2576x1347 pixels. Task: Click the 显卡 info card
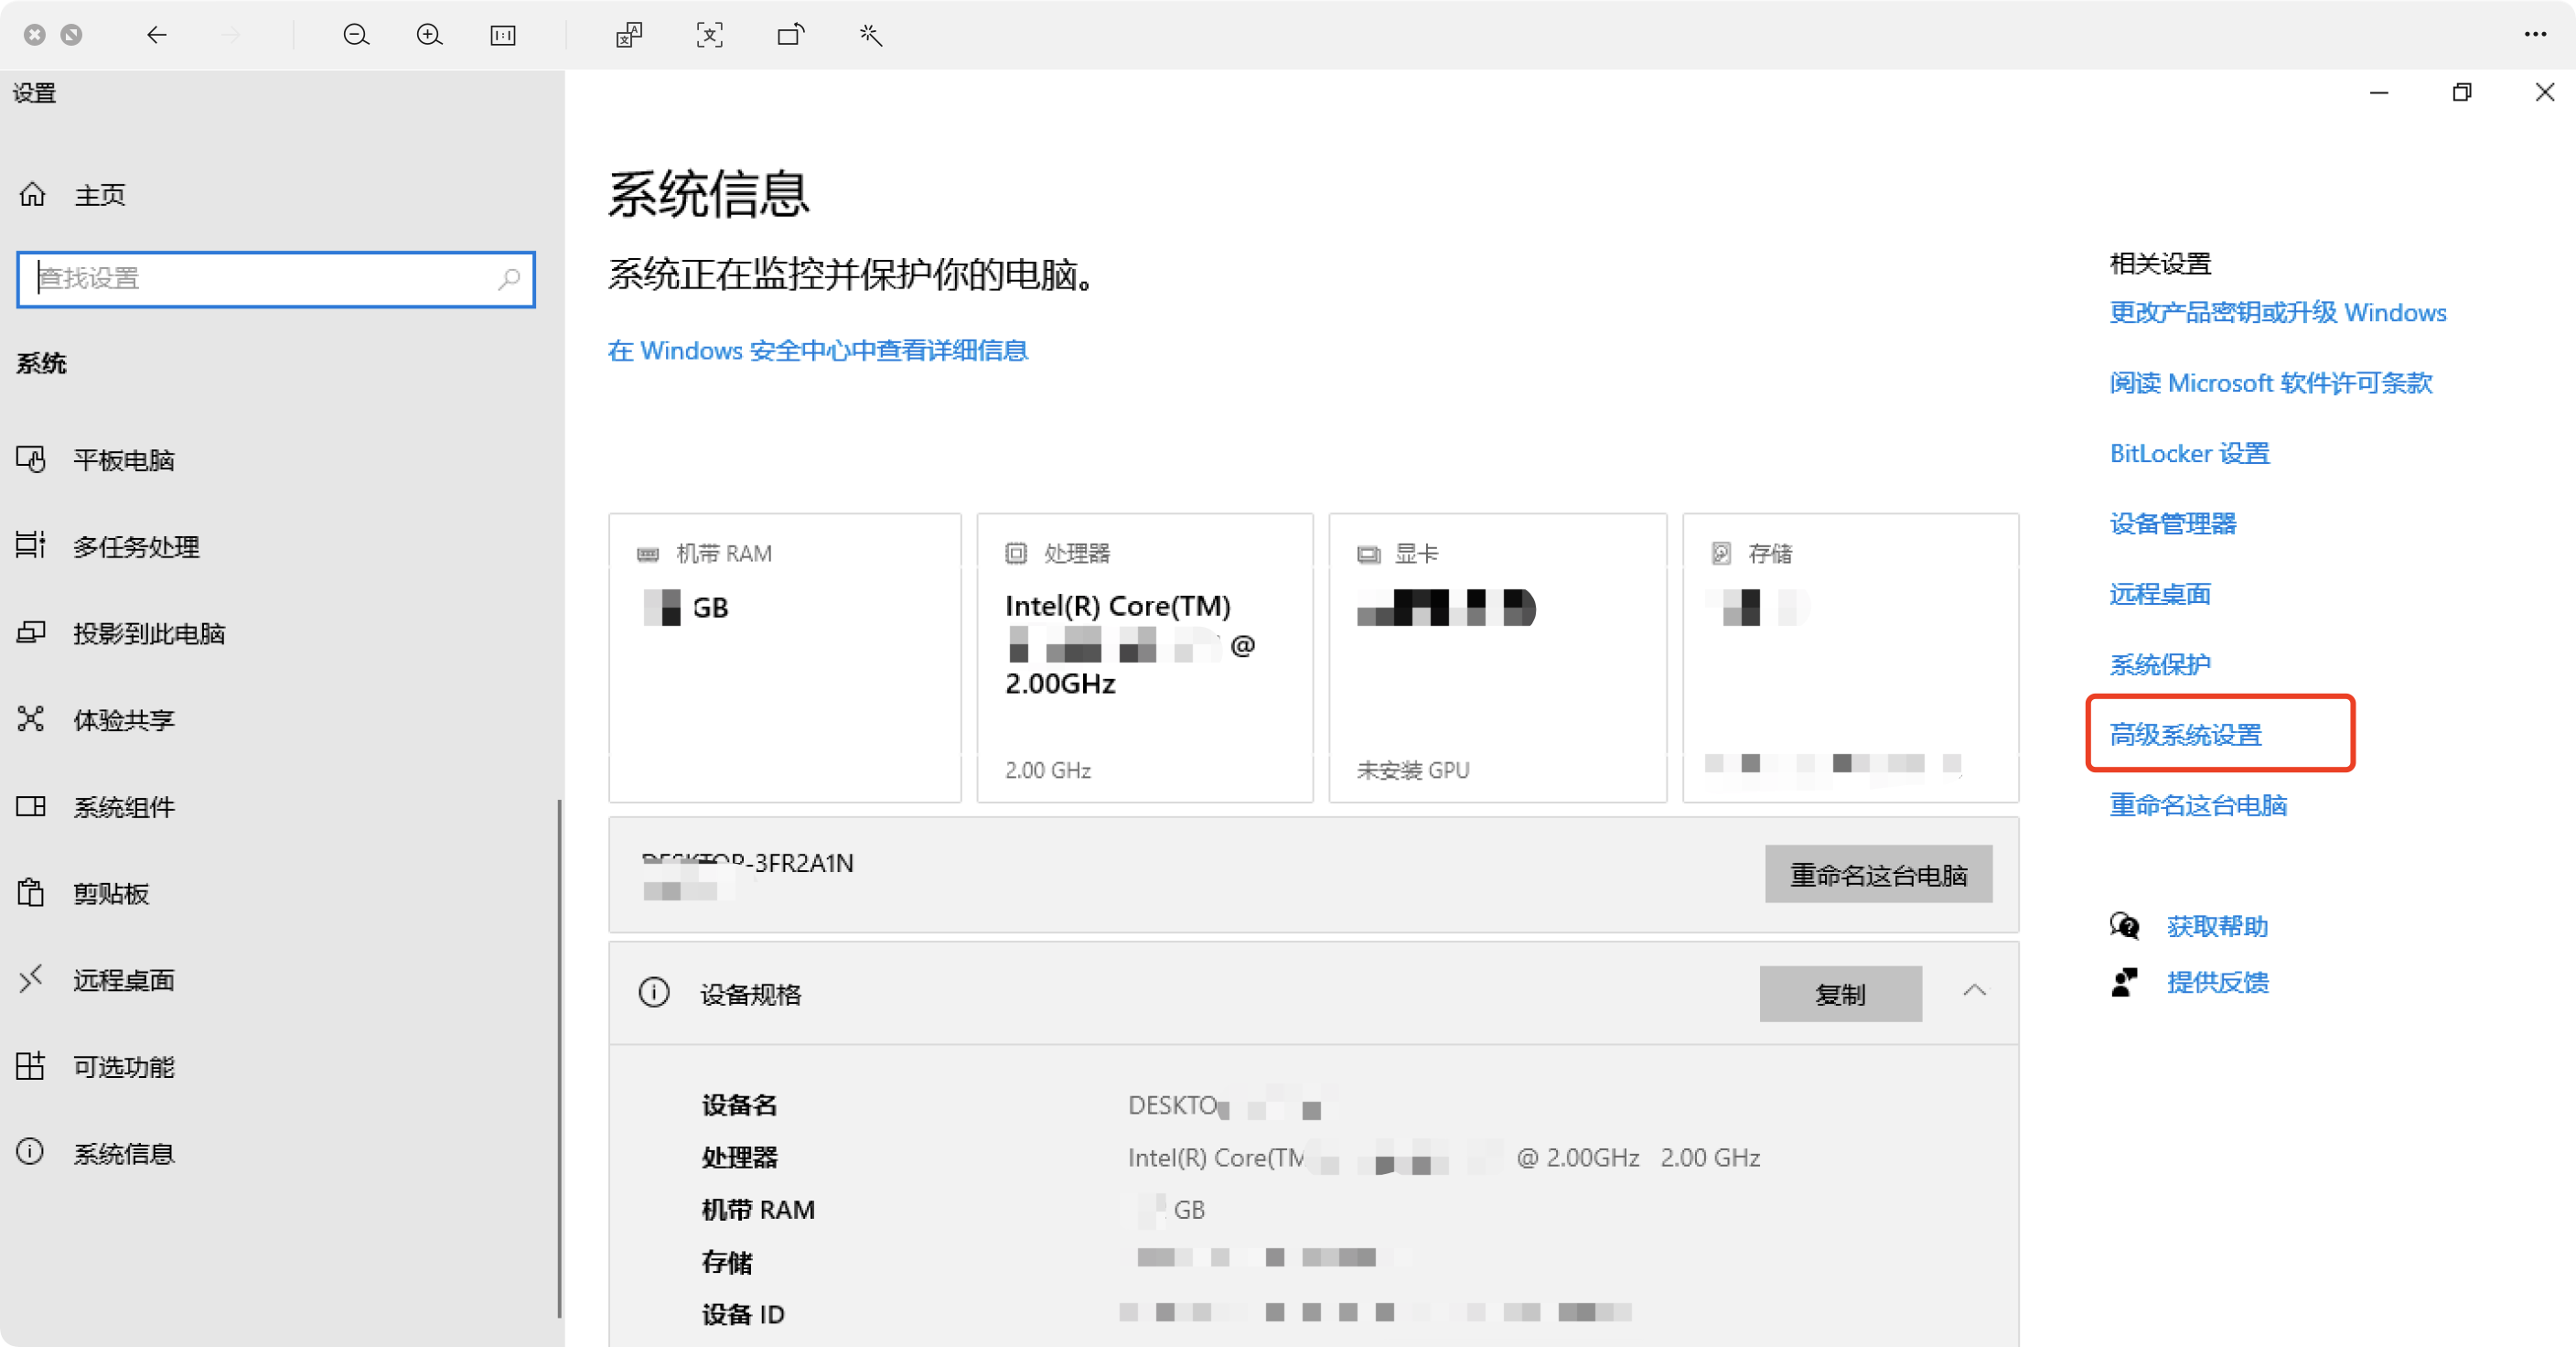click(x=1498, y=658)
